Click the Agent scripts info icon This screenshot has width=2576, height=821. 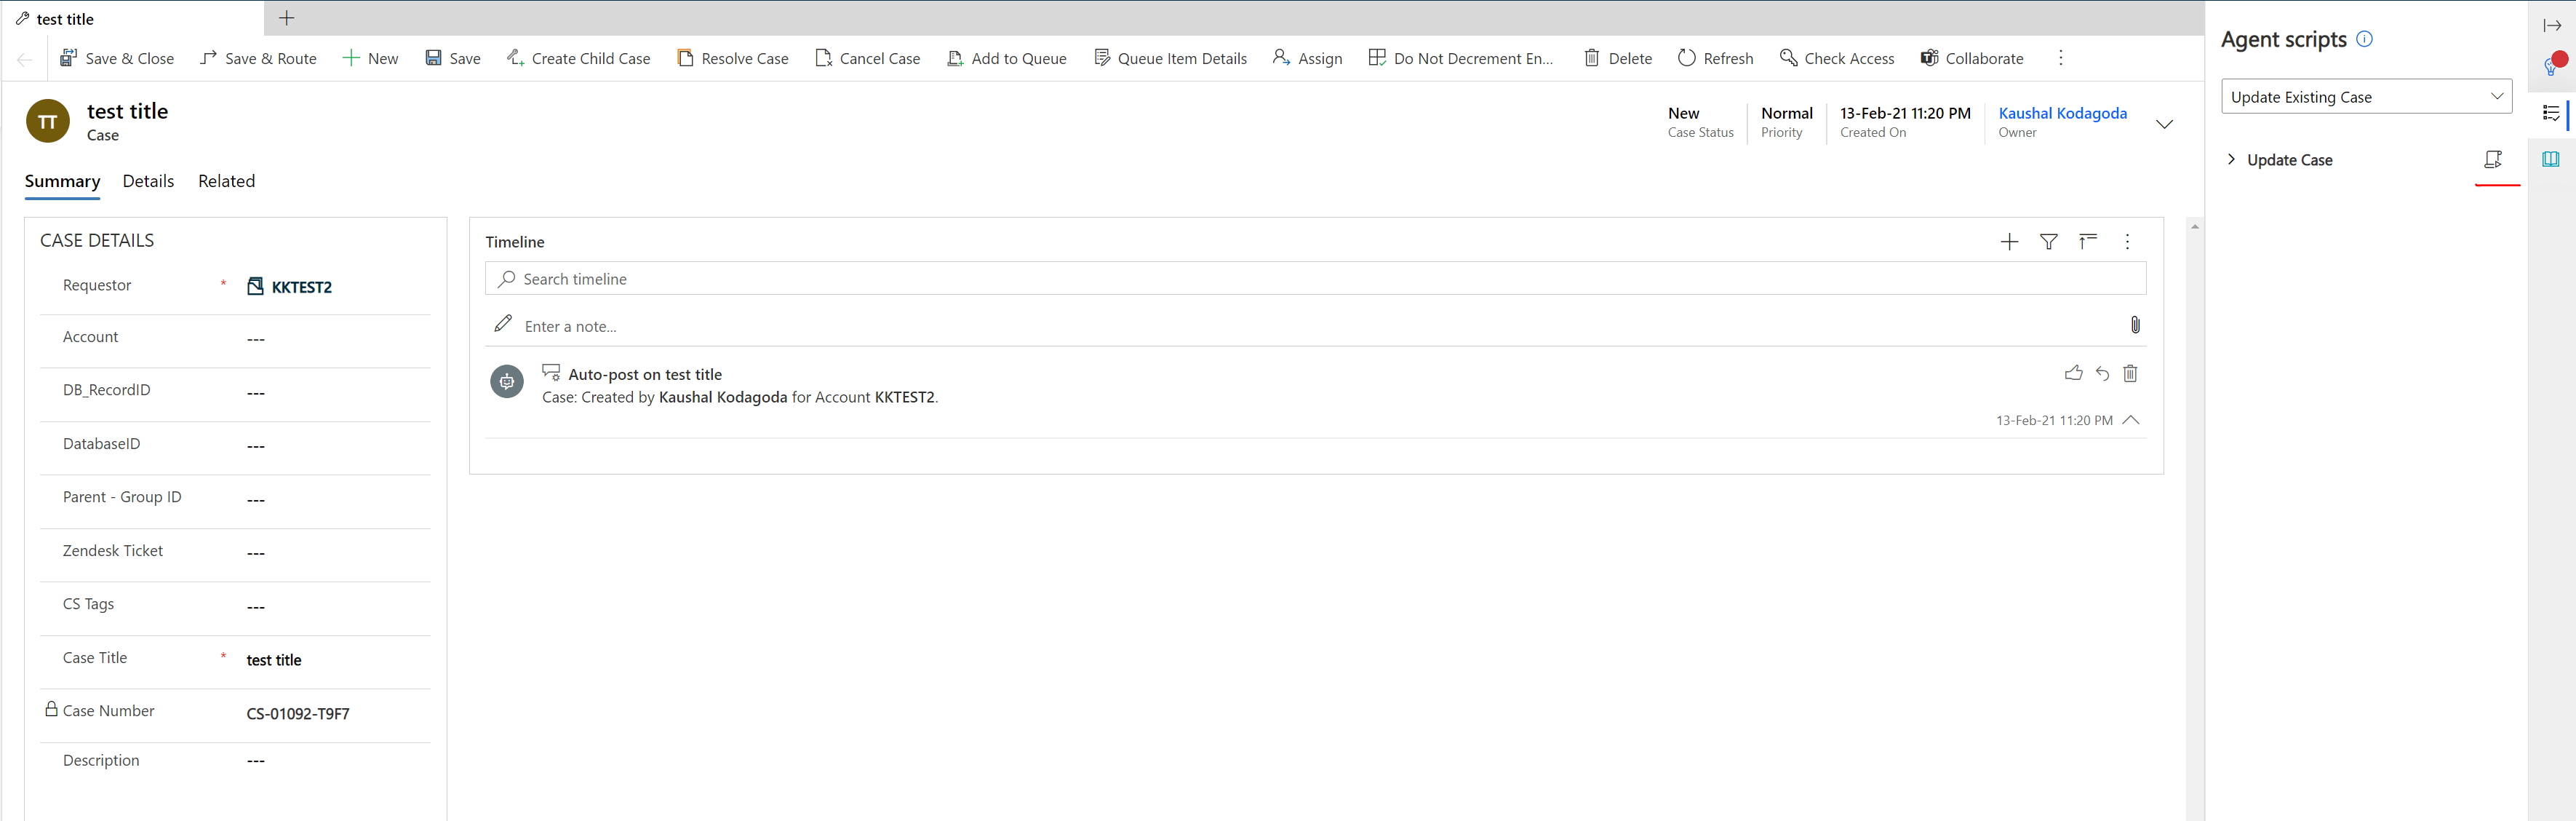pos(2364,39)
